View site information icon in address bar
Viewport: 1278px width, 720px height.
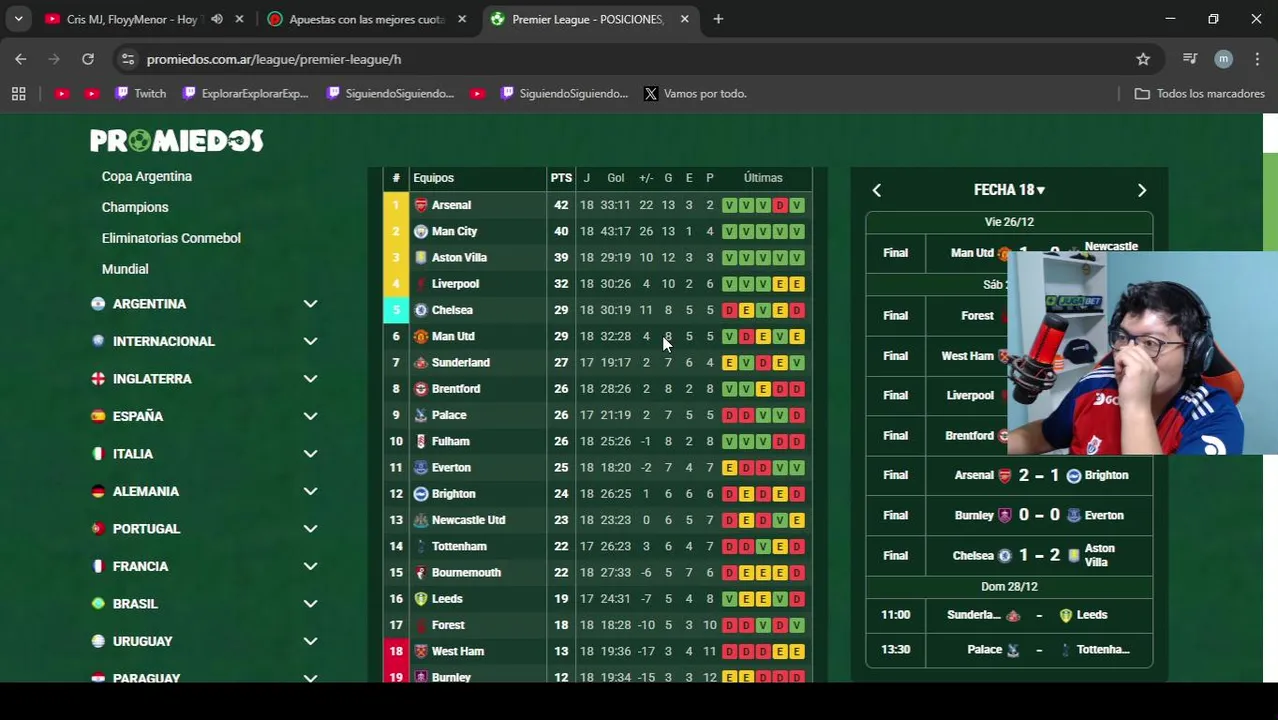(127, 59)
